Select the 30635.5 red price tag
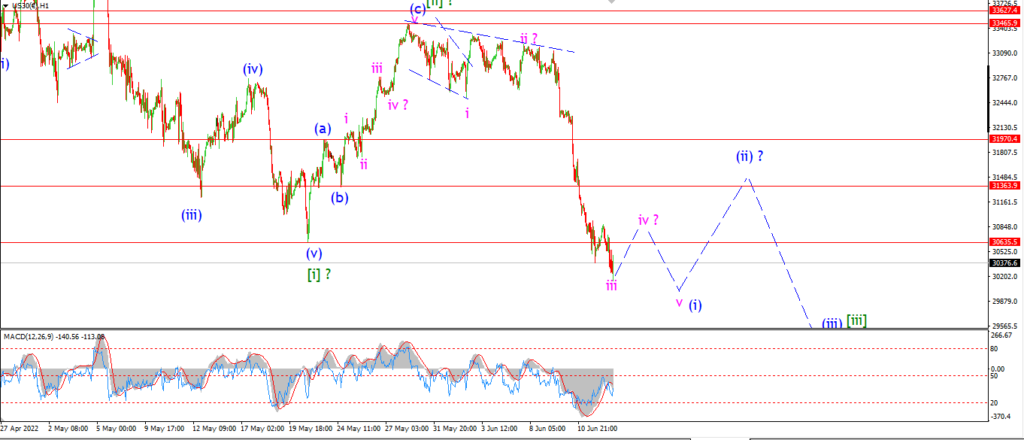This screenshot has width=1024, height=440. [1006, 242]
